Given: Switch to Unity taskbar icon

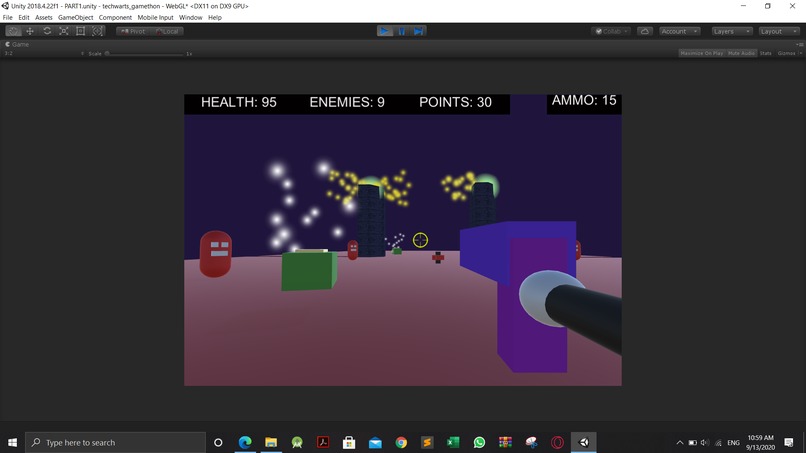Looking at the screenshot, I should click(x=583, y=442).
